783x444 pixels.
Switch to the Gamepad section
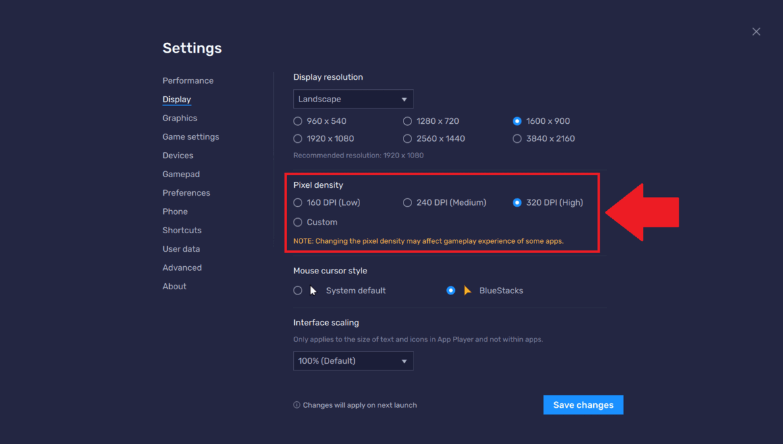tap(181, 174)
